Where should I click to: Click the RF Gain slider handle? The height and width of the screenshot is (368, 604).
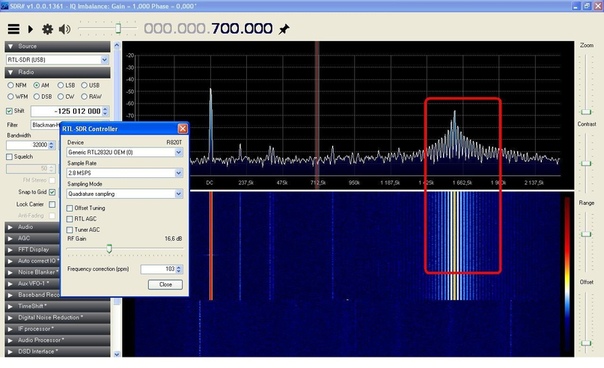coord(109,248)
